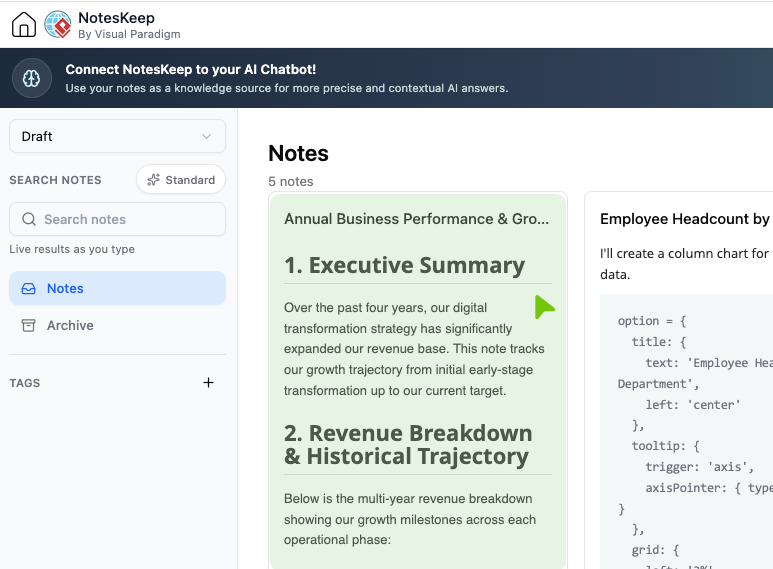The image size is (773, 569).
Task: Click the '1. Executive Summary' heading
Action: click(x=405, y=265)
